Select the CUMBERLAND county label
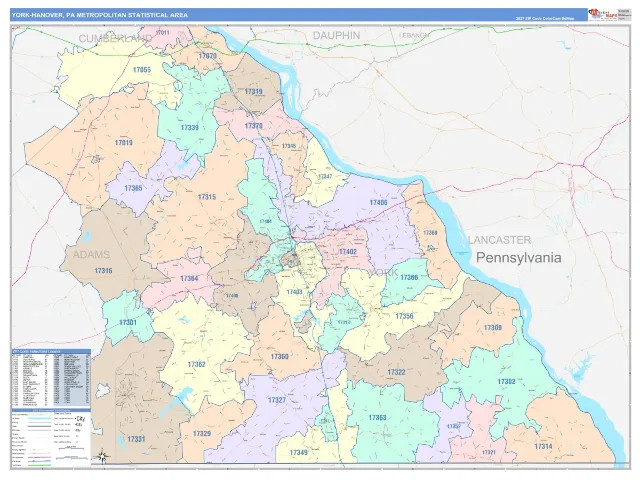This screenshot has width=640, height=480. pyautogui.click(x=116, y=39)
